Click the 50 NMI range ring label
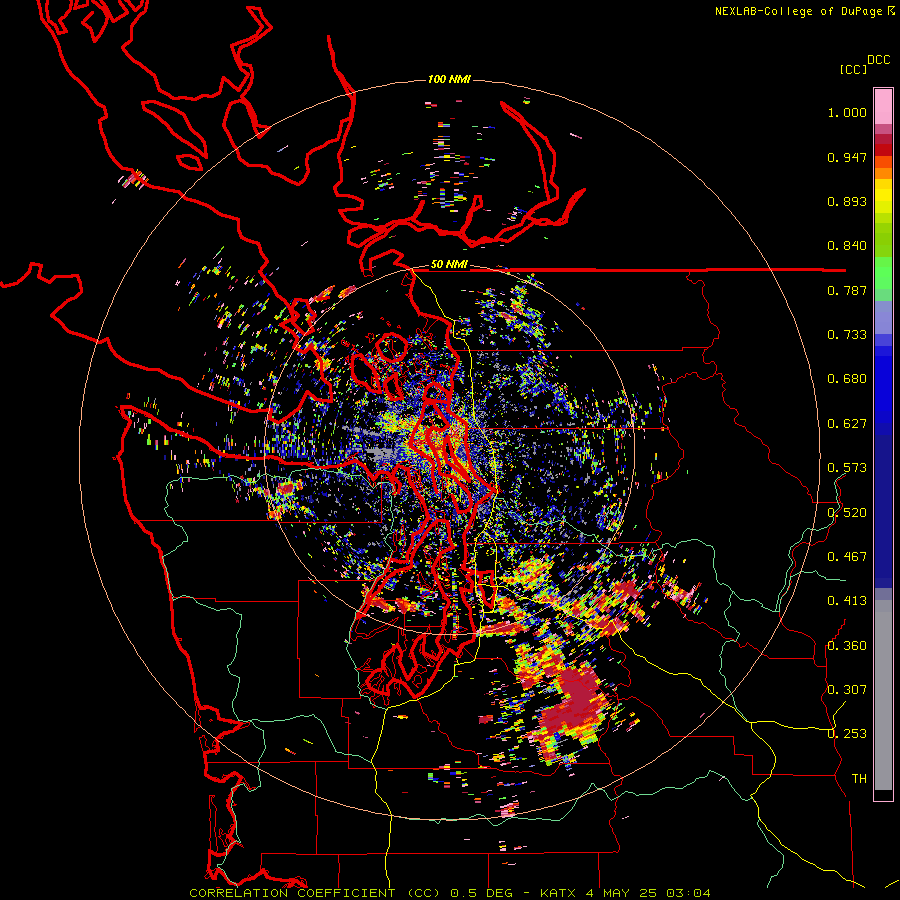 click(449, 265)
